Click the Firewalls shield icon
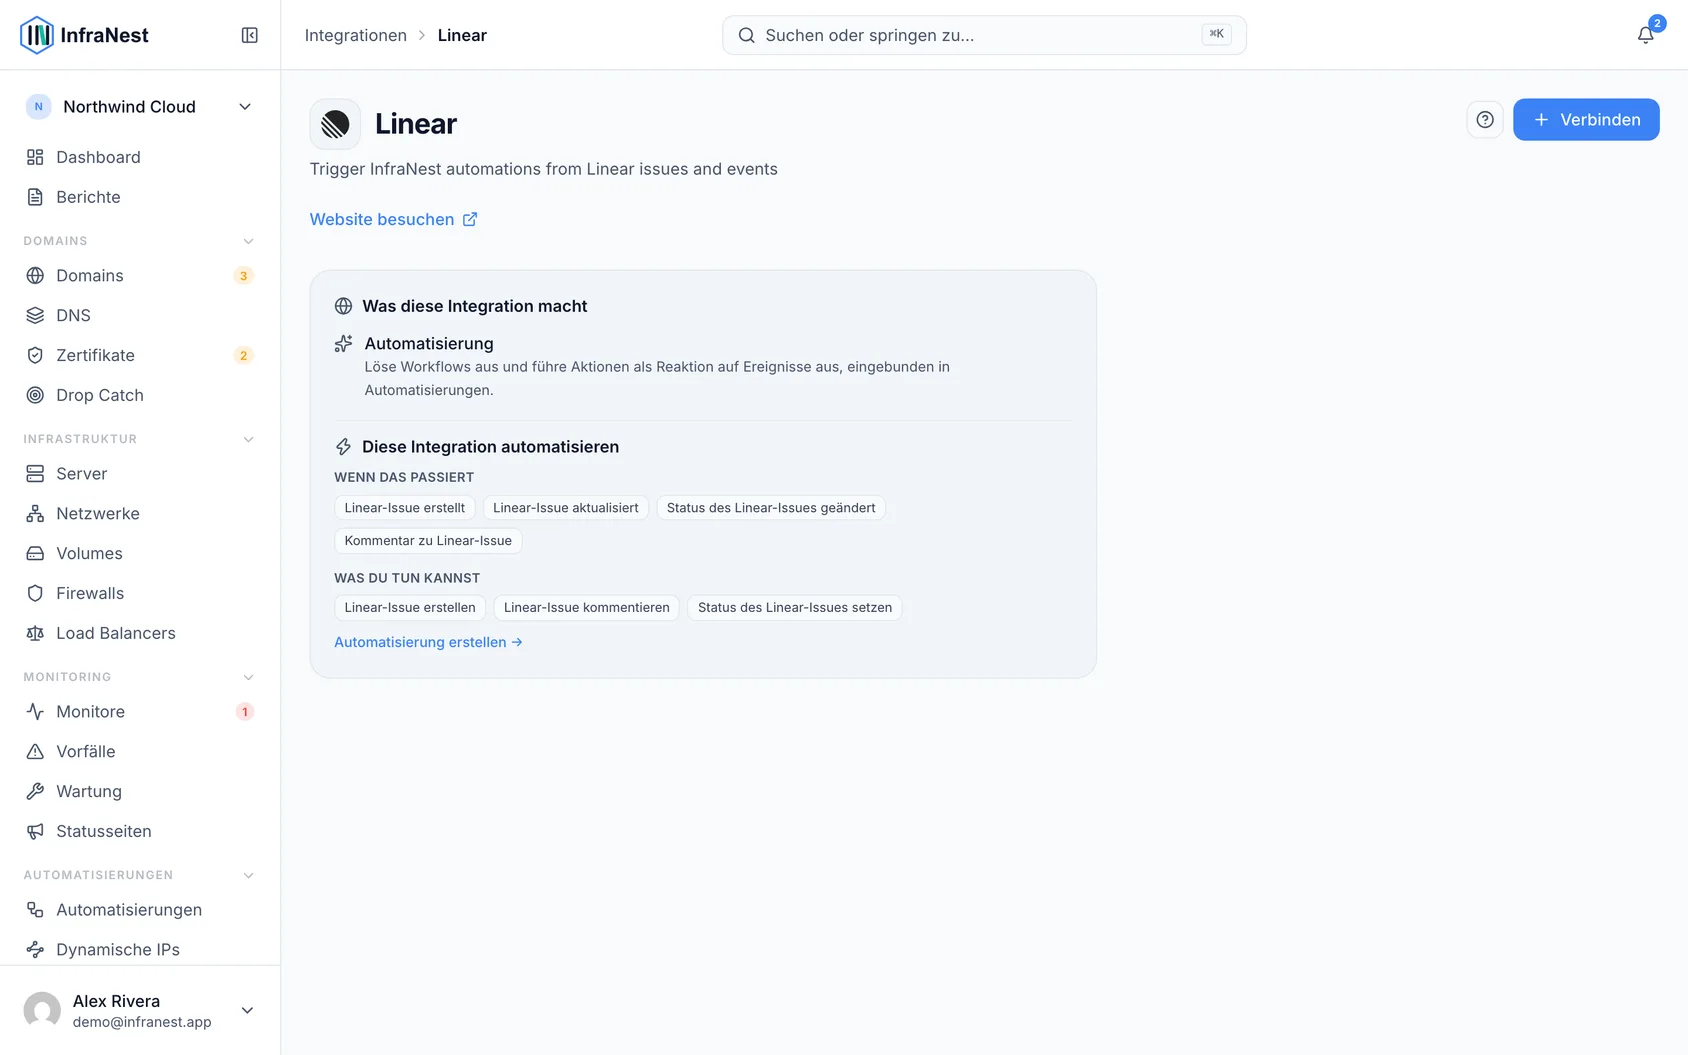1688x1055 pixels. coord(35,593)
